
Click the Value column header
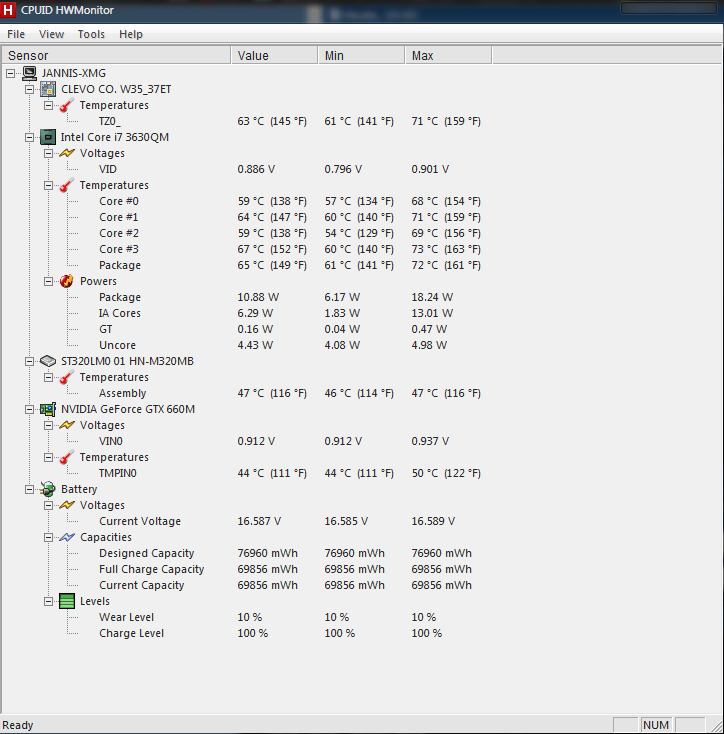[x=275, y=55]
